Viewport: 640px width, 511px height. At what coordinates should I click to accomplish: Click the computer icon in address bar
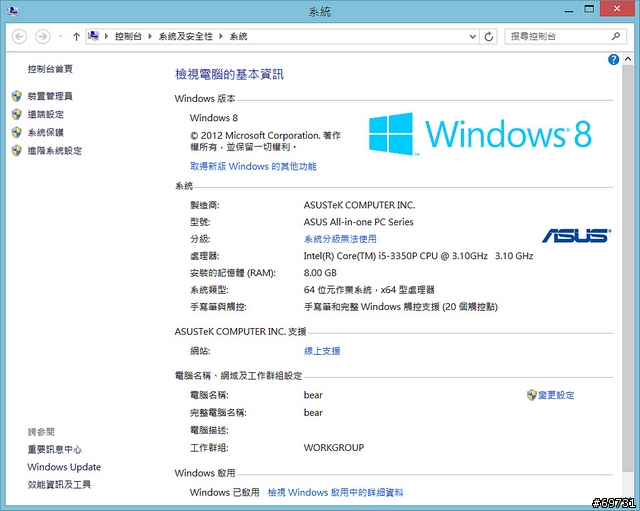tap(93, 36)
